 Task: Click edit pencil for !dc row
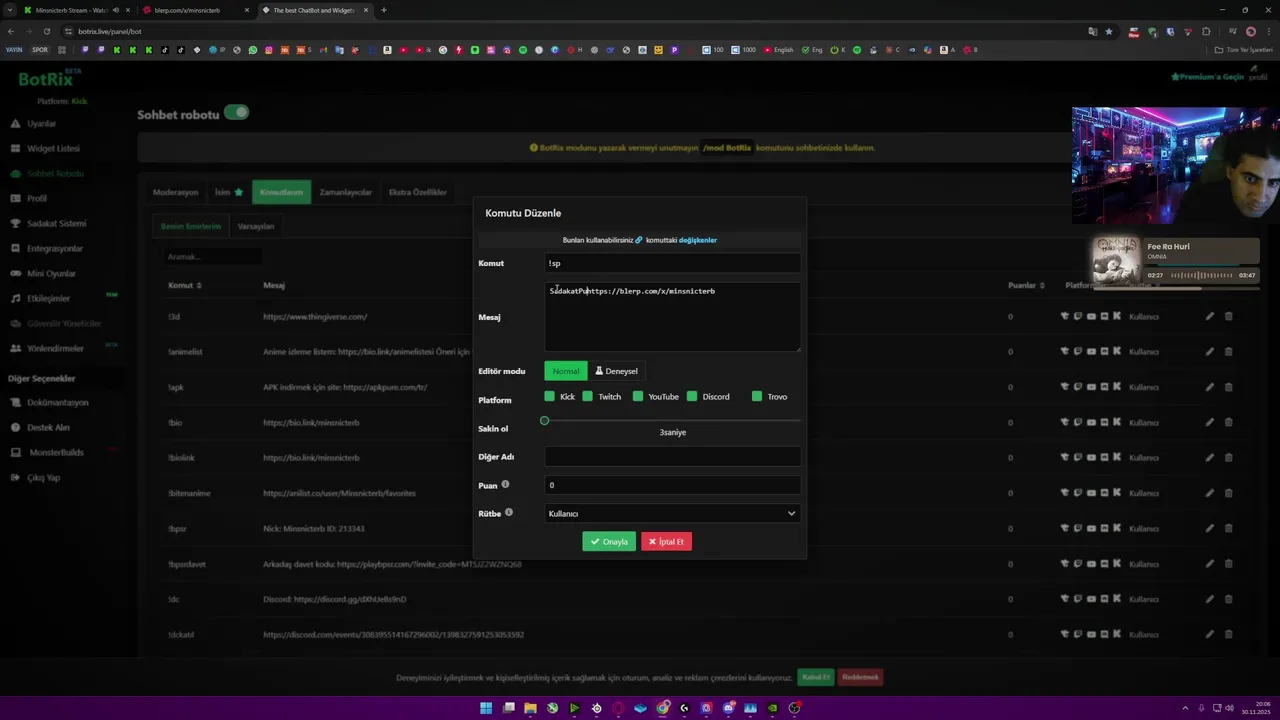pos(1209,599)
